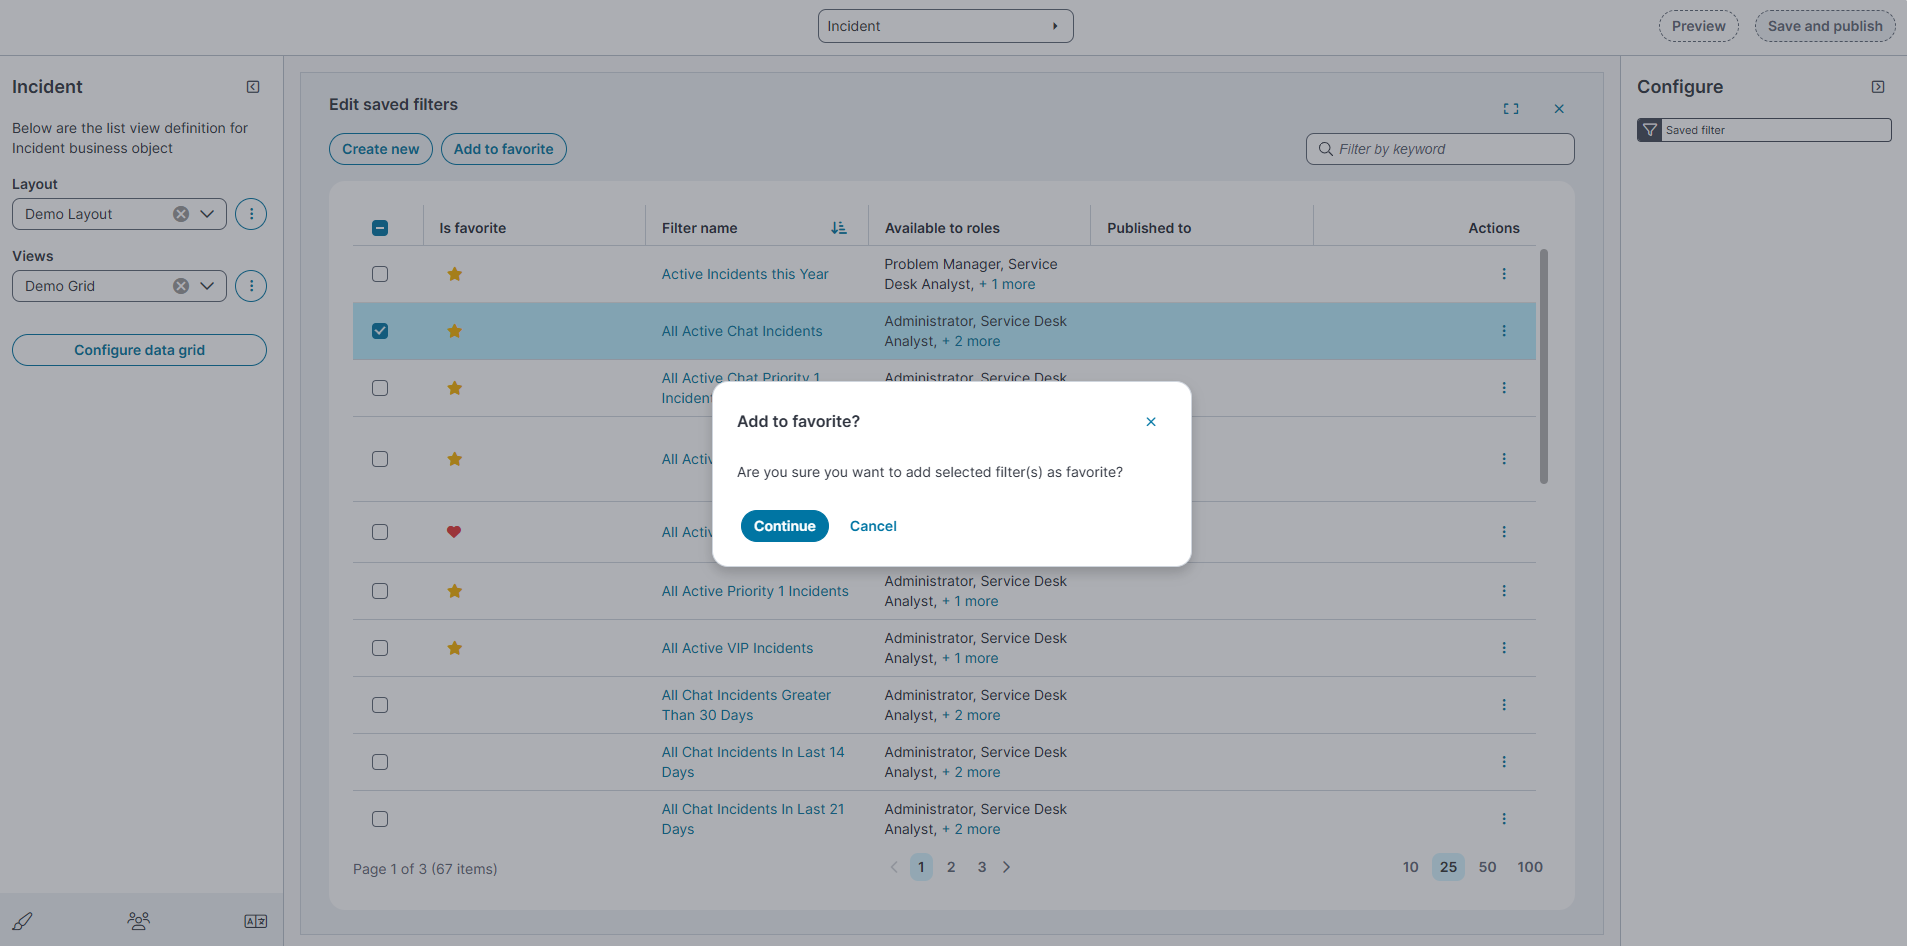
Task: Clear the Demo Layout selection
Action: click(181, 214)
